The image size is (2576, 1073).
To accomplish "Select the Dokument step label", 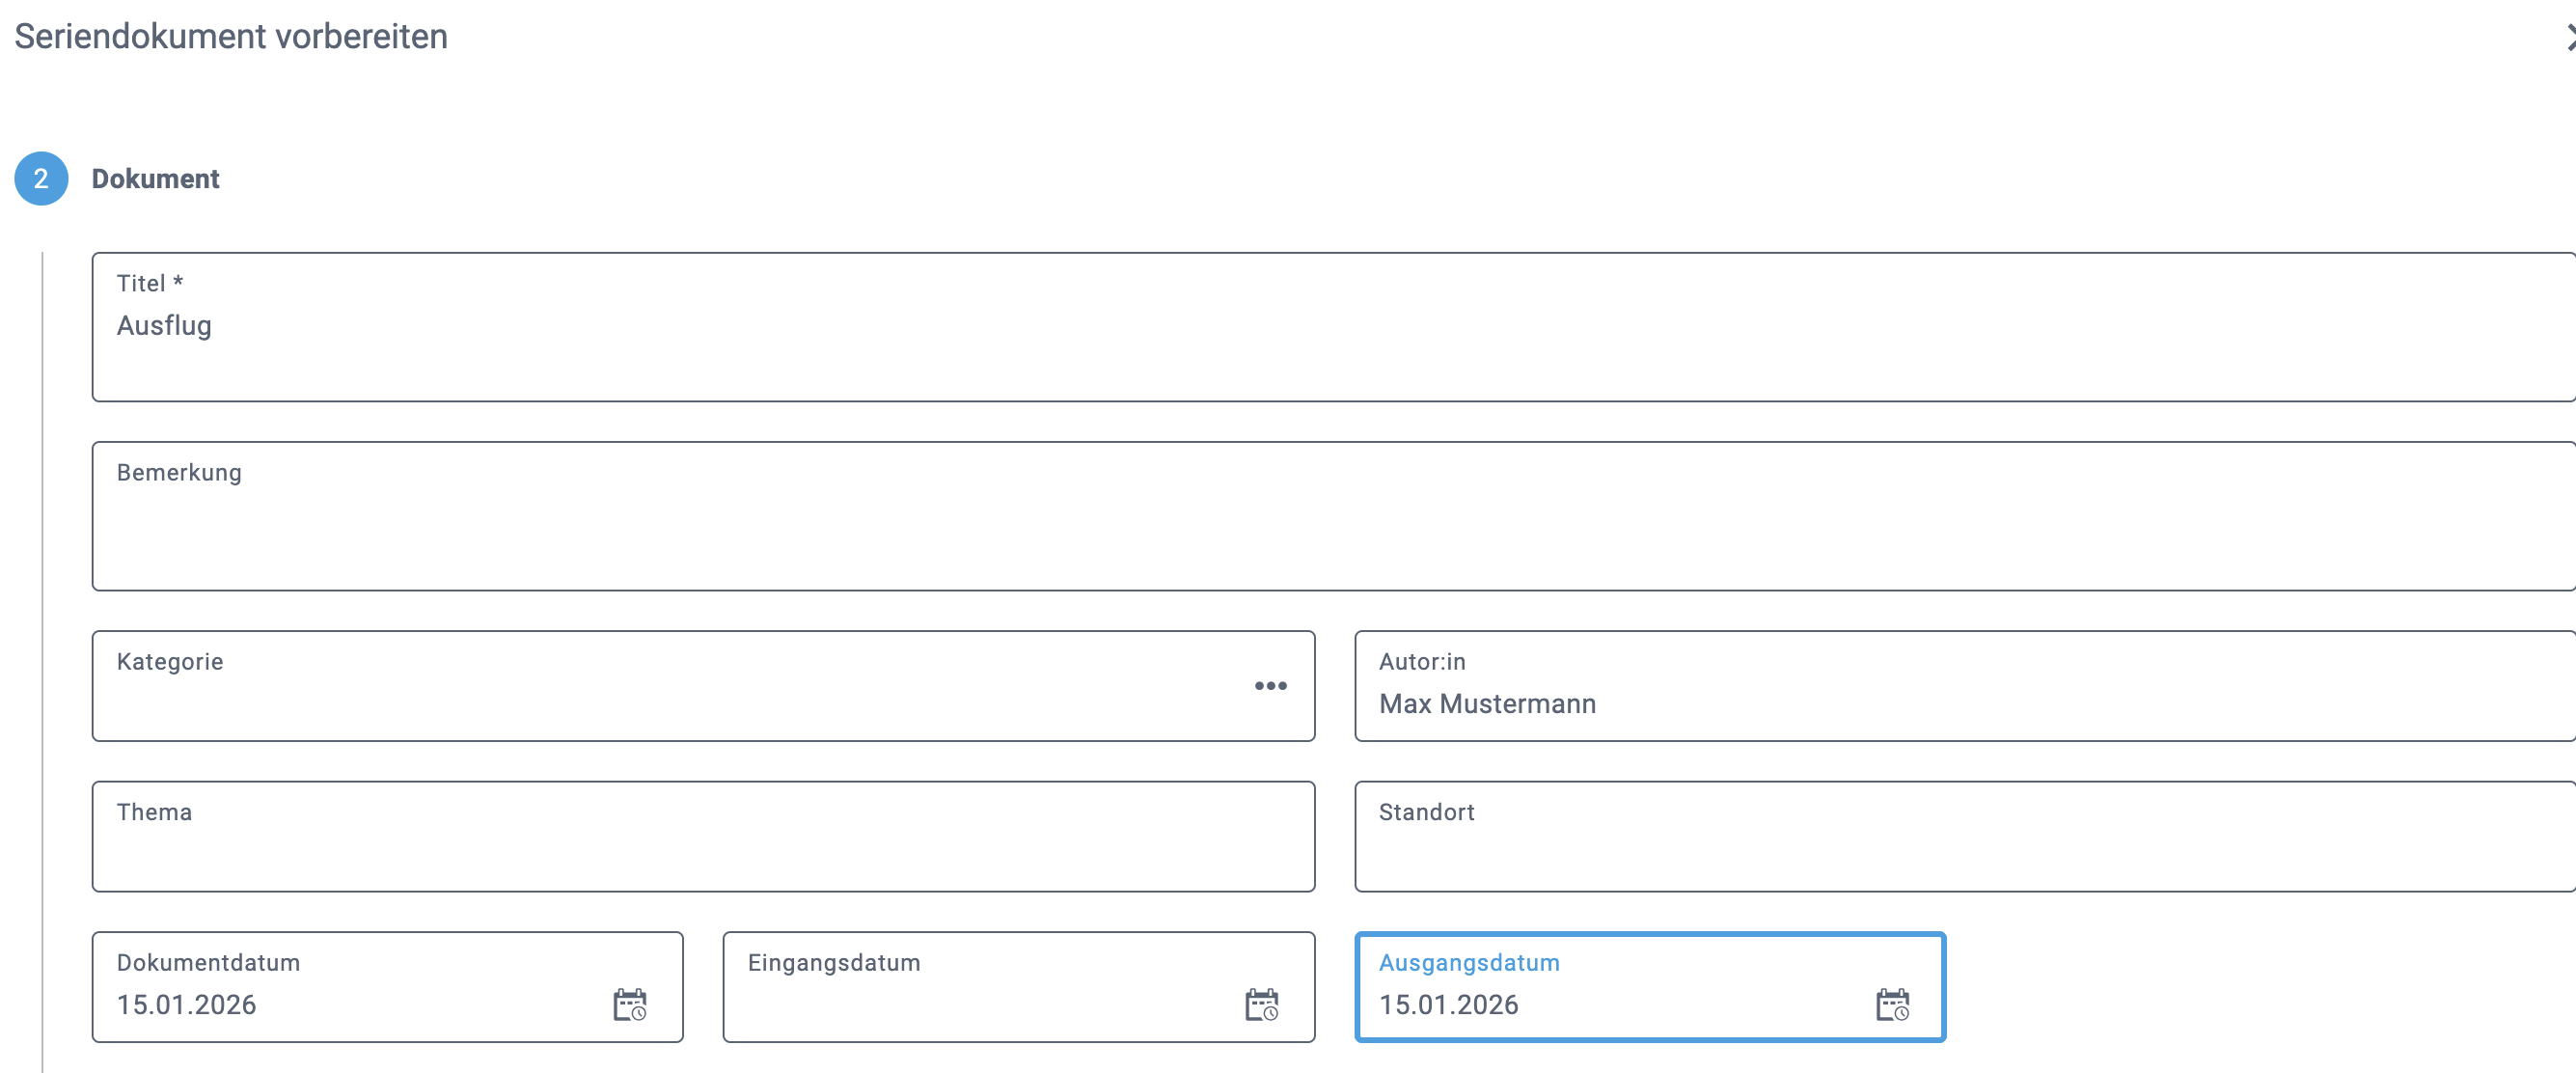I will [155, 179].
